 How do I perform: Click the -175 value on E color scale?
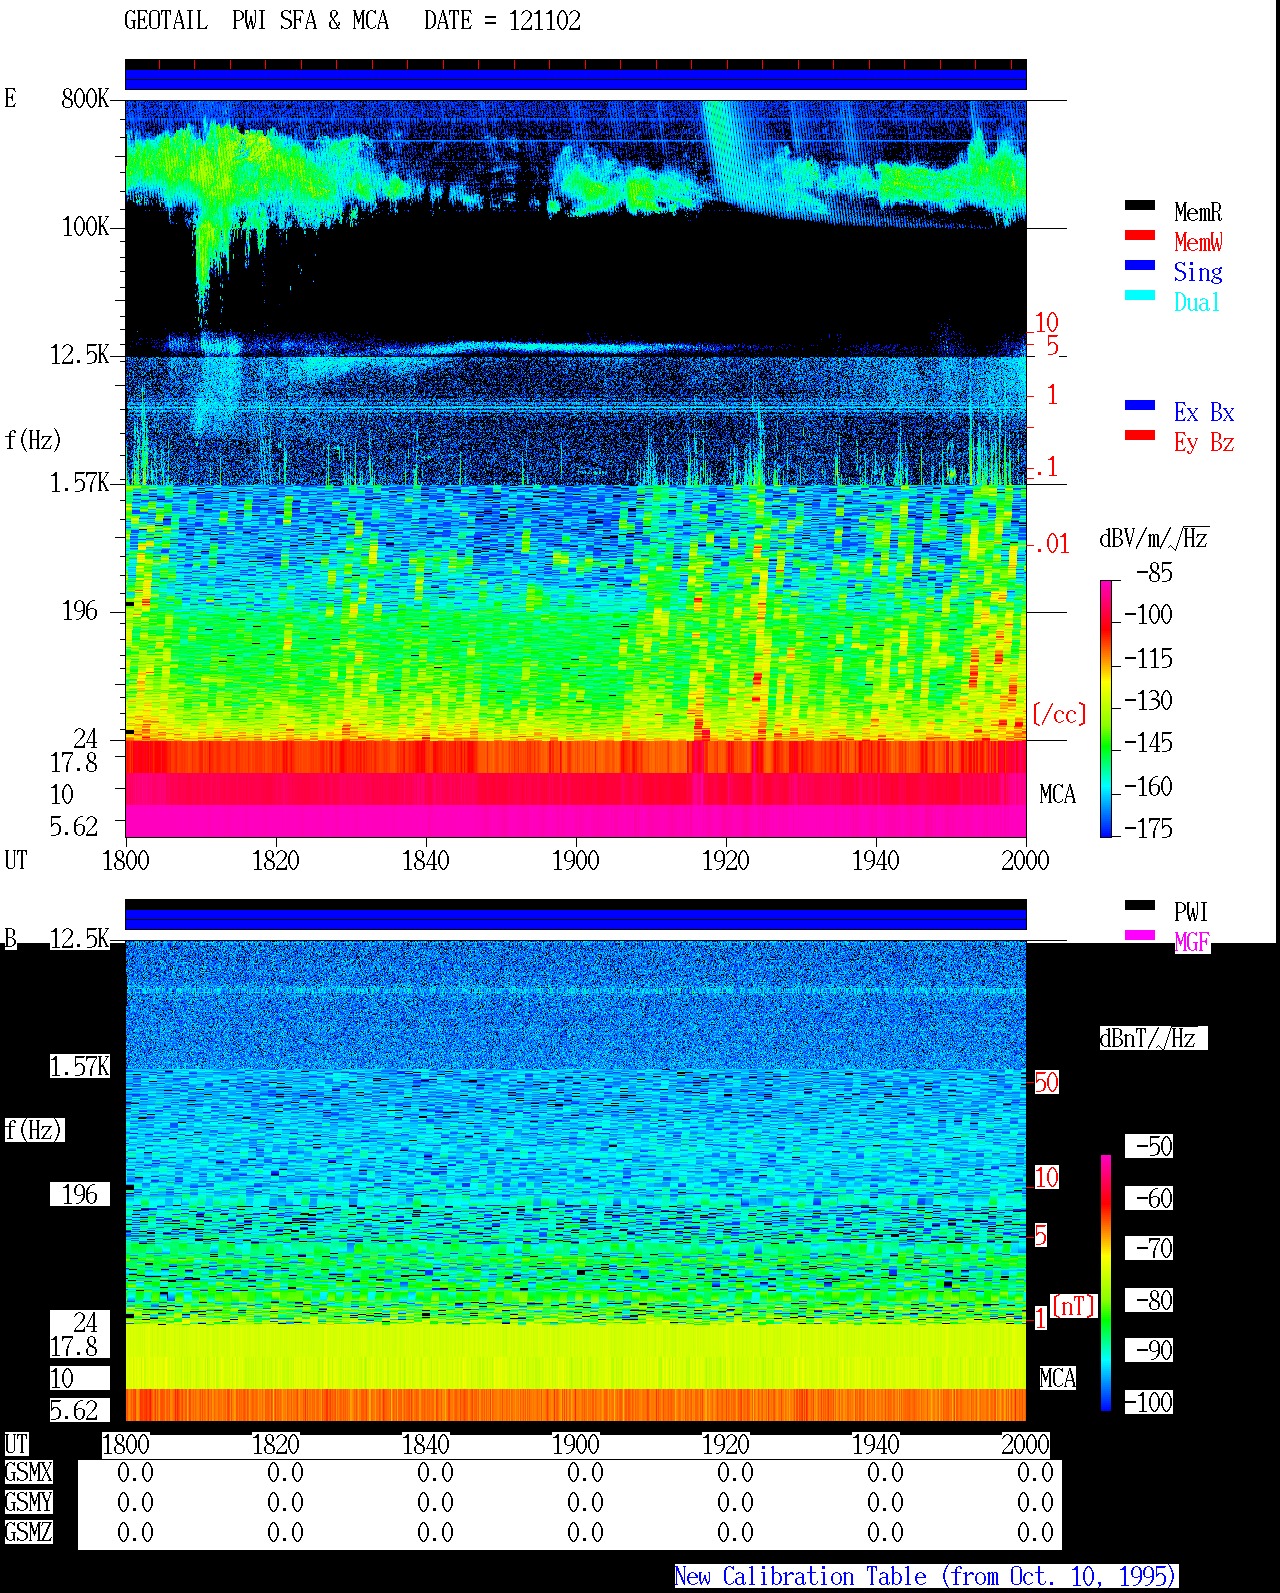1149,828
